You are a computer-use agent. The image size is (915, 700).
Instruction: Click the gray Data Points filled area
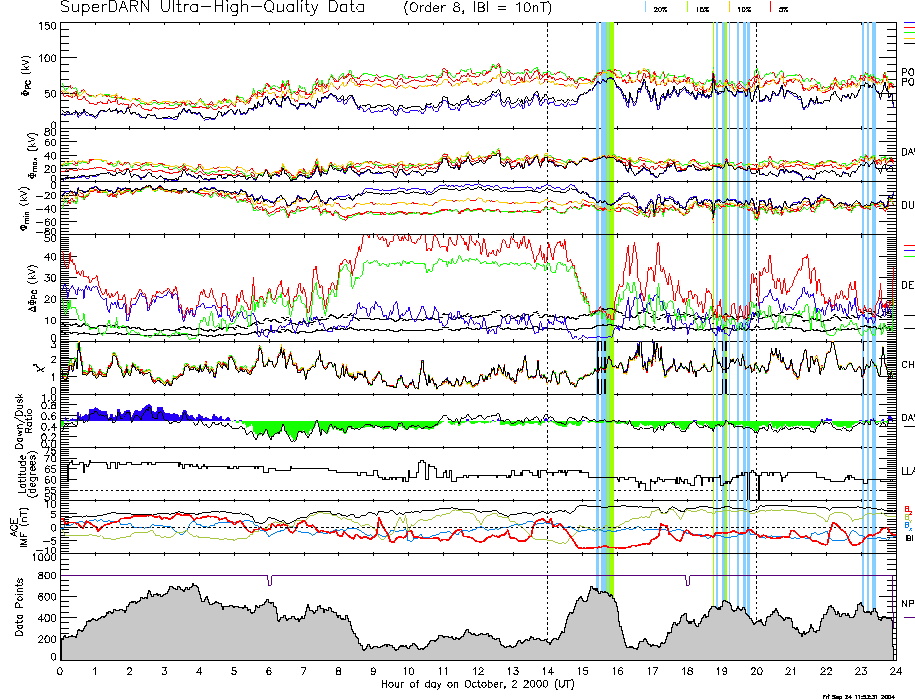point(200,630)
